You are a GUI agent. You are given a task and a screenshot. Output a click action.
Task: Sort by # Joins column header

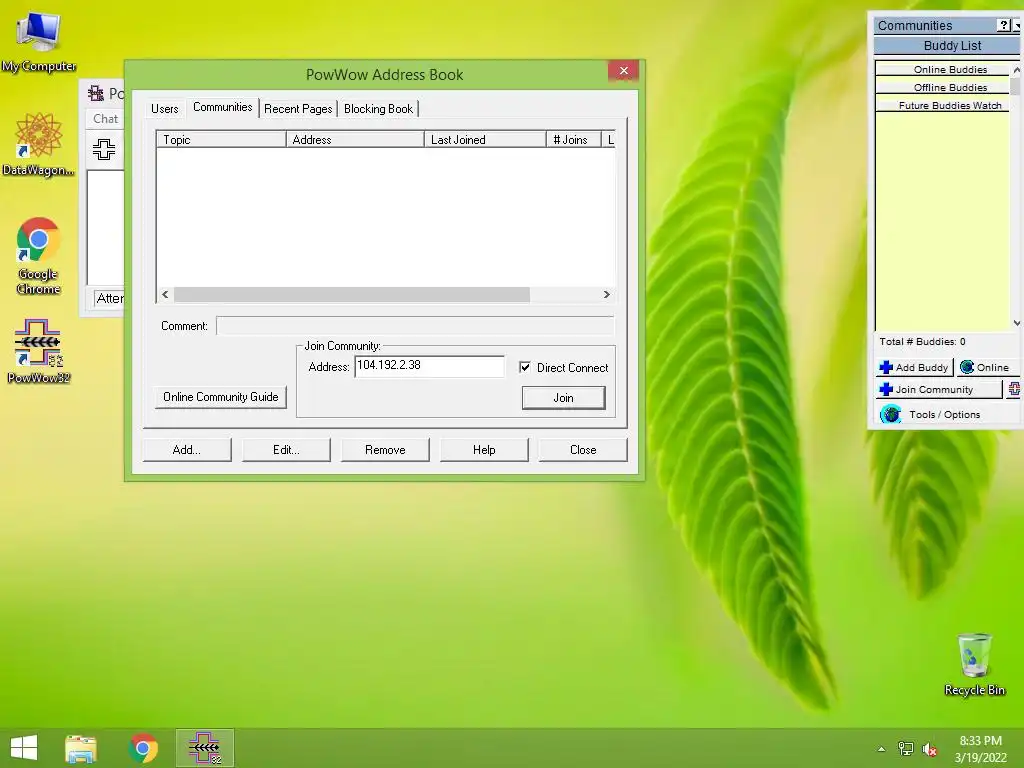point(573,139)
